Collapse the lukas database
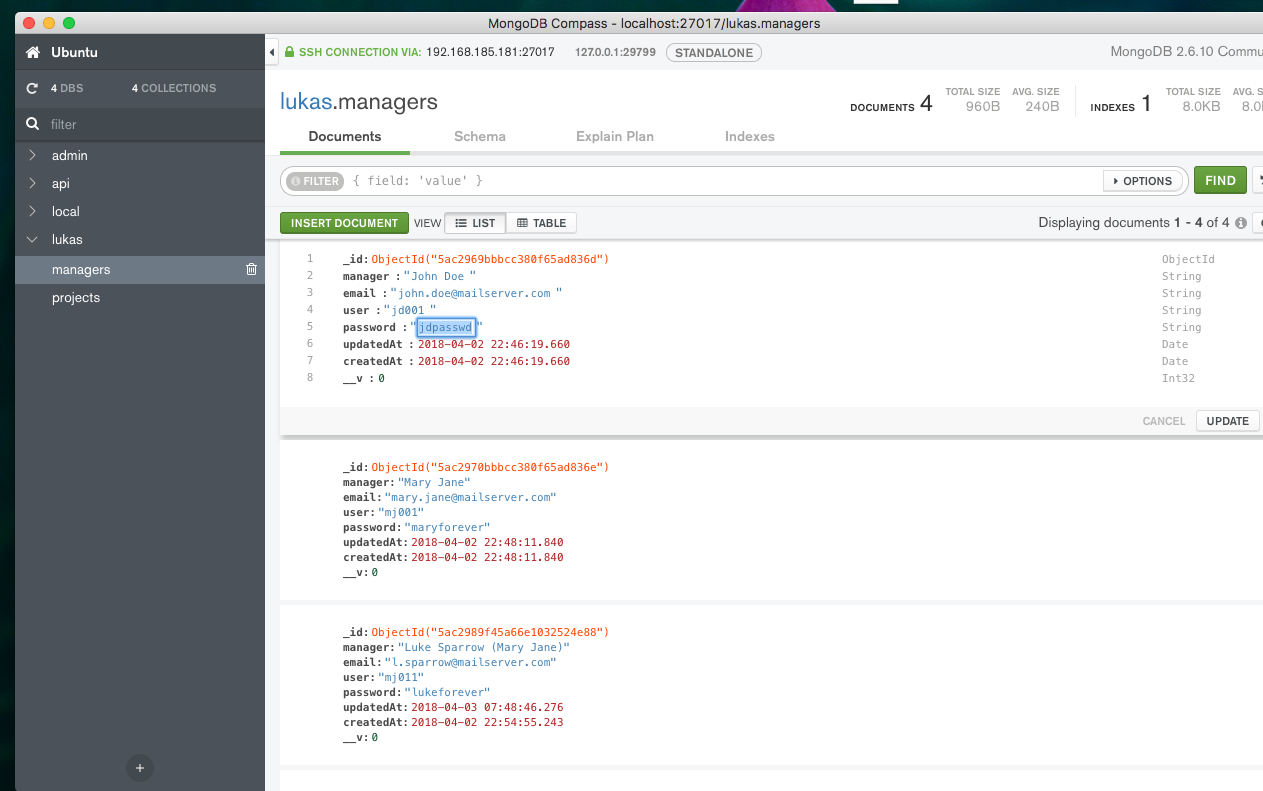This screenshot has width=1263, height=791. tap(32, 240)
